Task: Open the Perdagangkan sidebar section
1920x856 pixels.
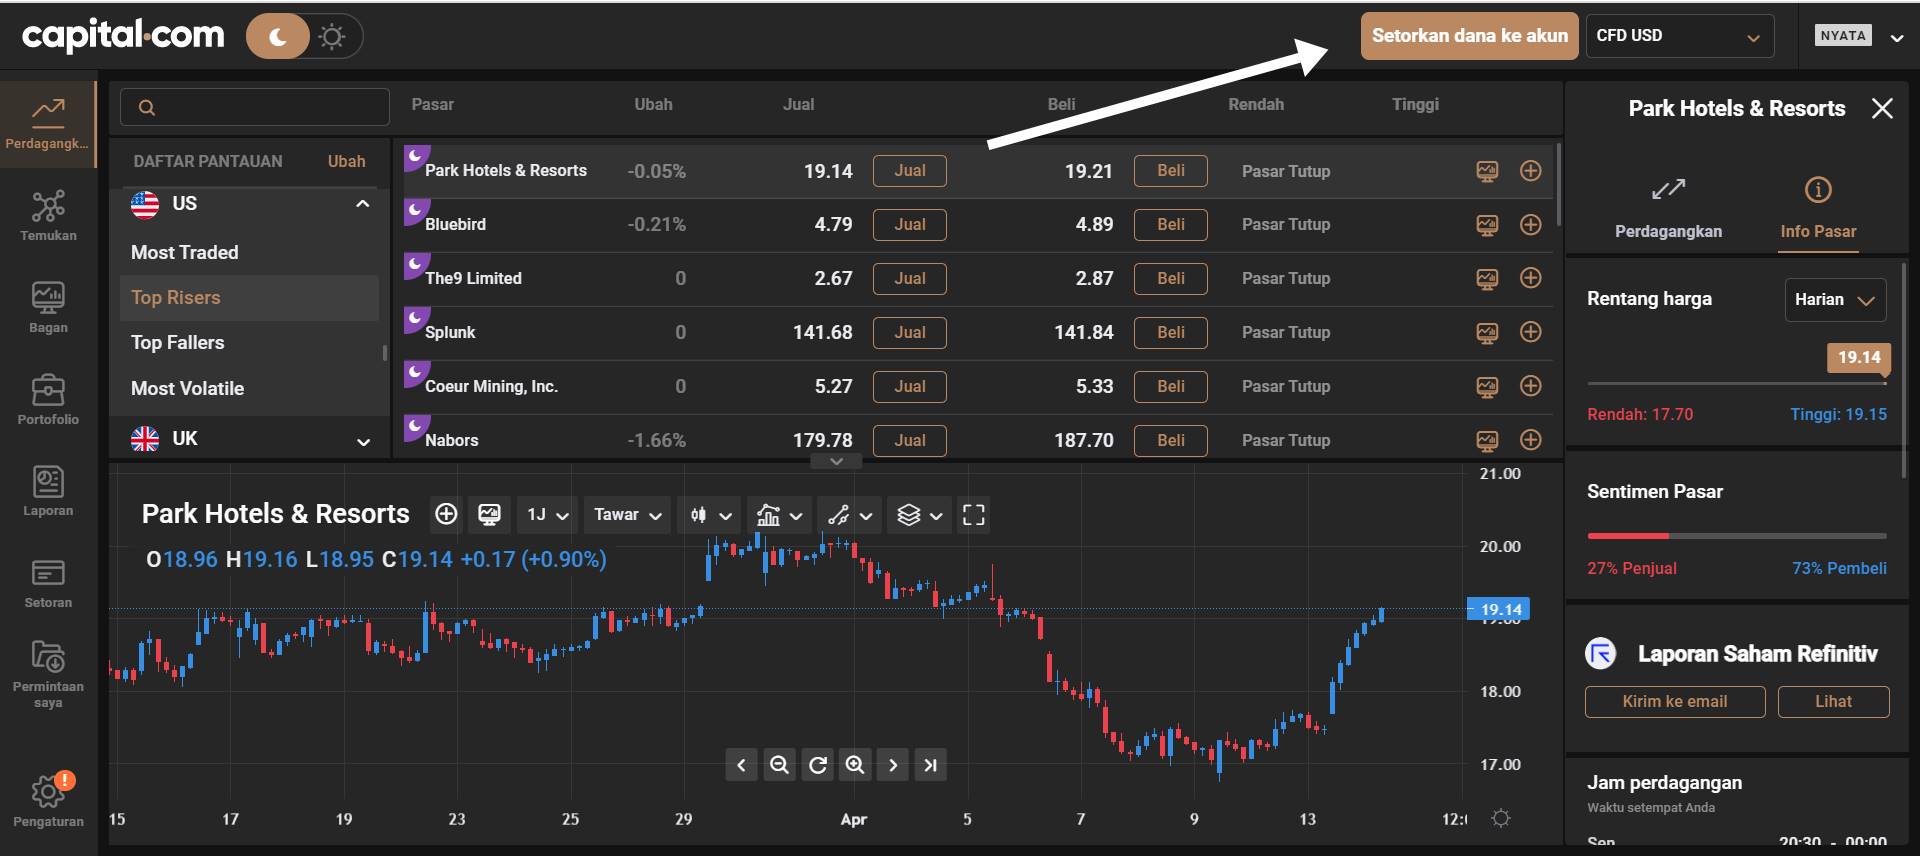Action: click(47, 124)
